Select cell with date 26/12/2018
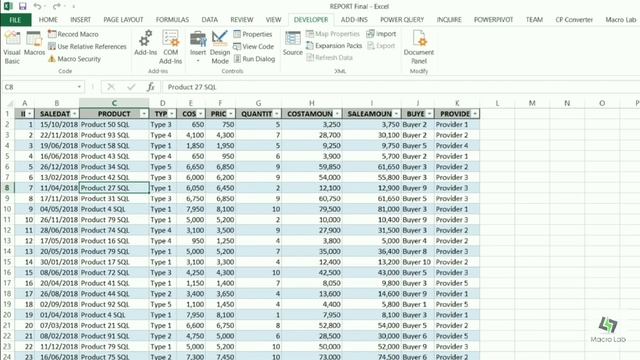This screenshot has width=640, height=360. click(x=57, y=167)
